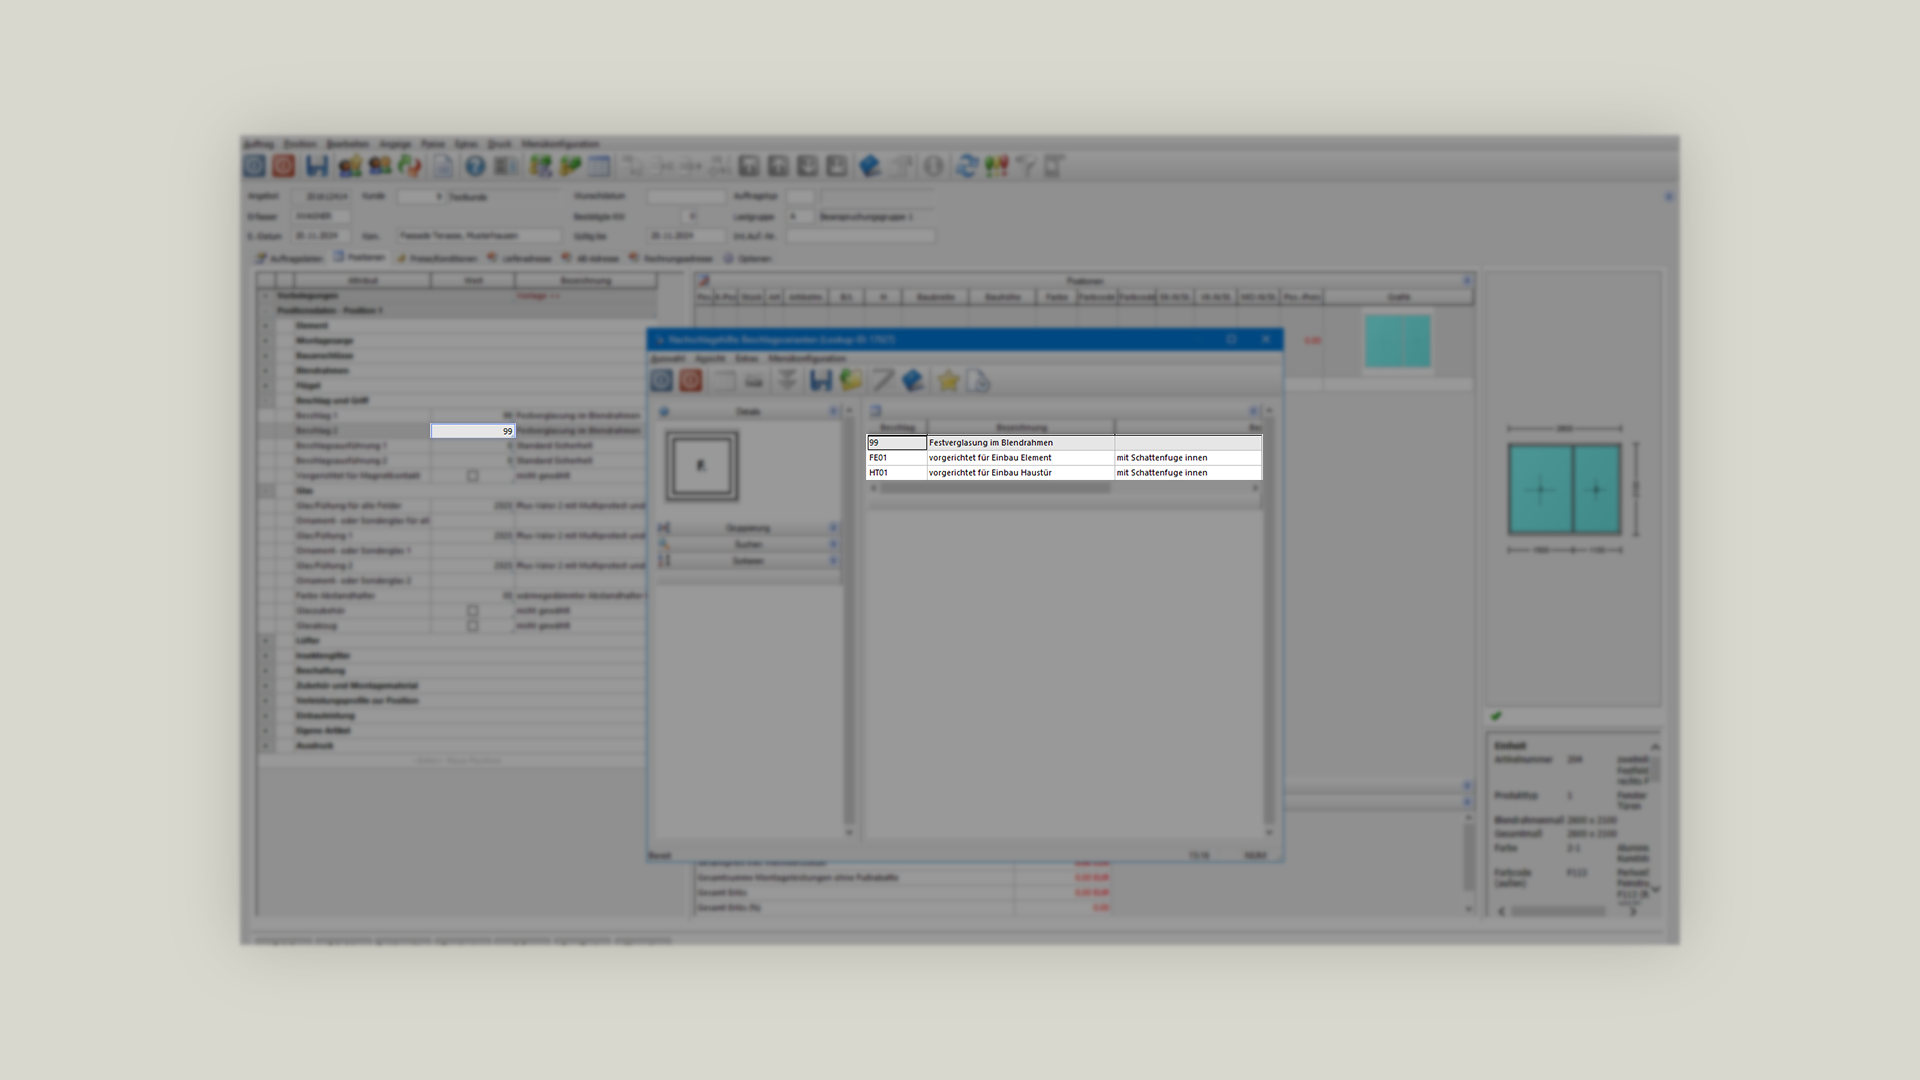Click the red power icon in lookup dialog

[691, 380]
